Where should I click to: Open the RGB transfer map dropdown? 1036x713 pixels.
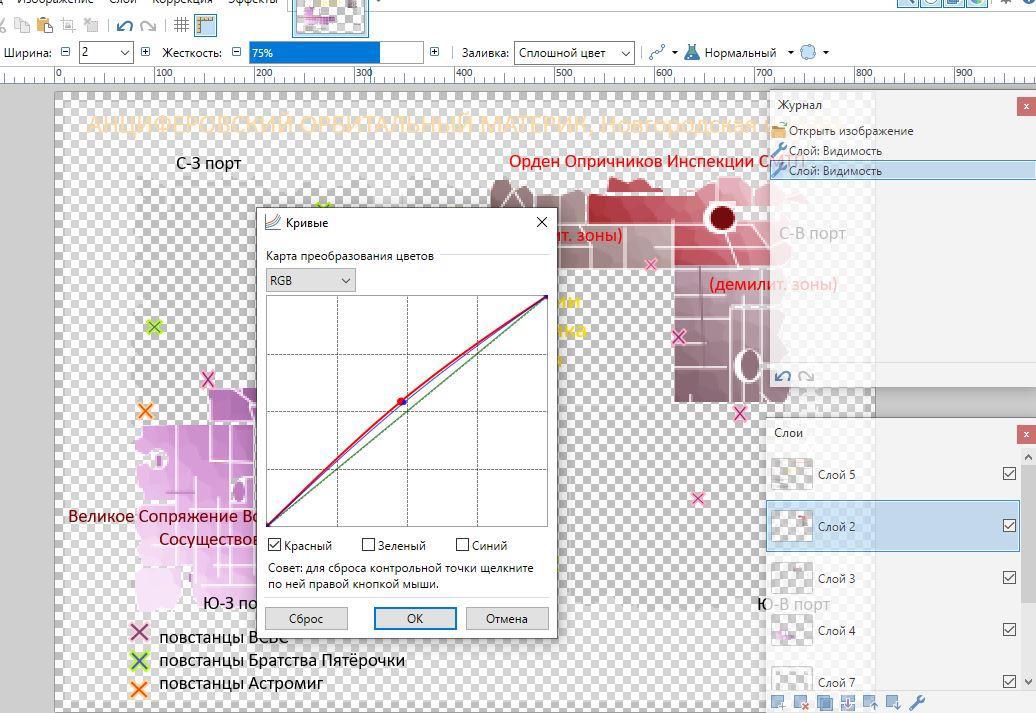pos(310,280)
